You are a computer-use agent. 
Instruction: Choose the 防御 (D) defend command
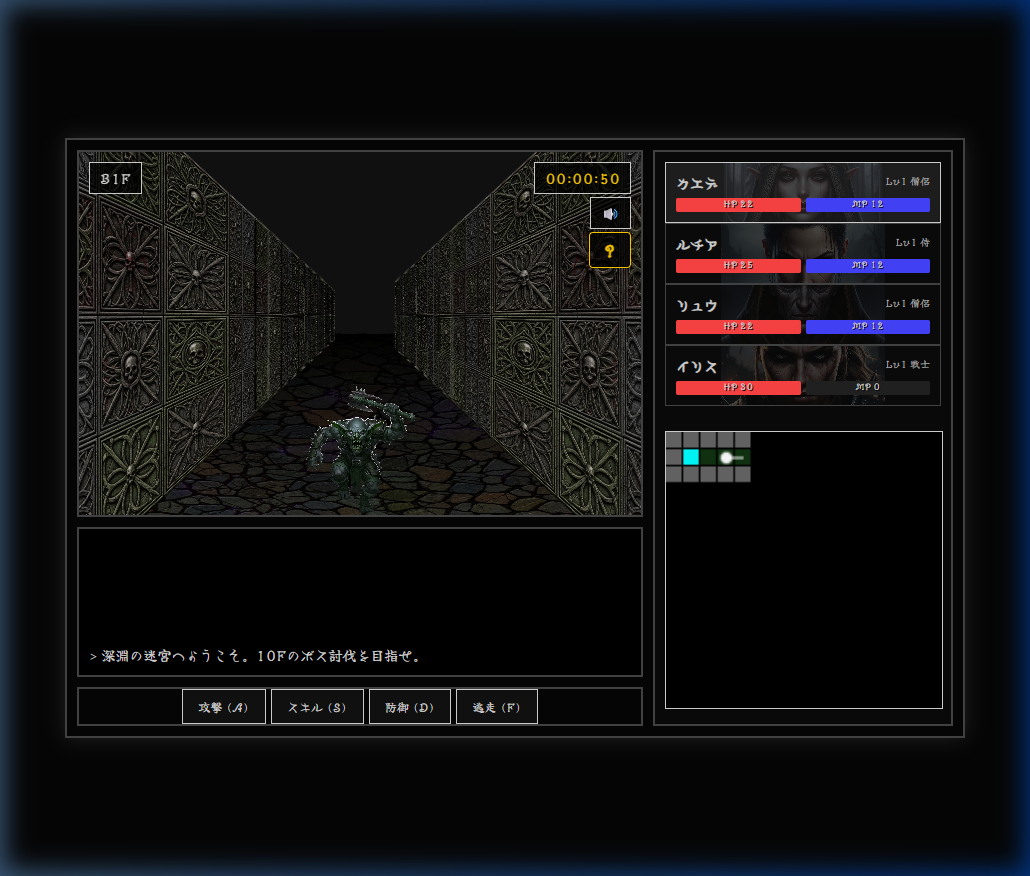(x=410, y=707)
